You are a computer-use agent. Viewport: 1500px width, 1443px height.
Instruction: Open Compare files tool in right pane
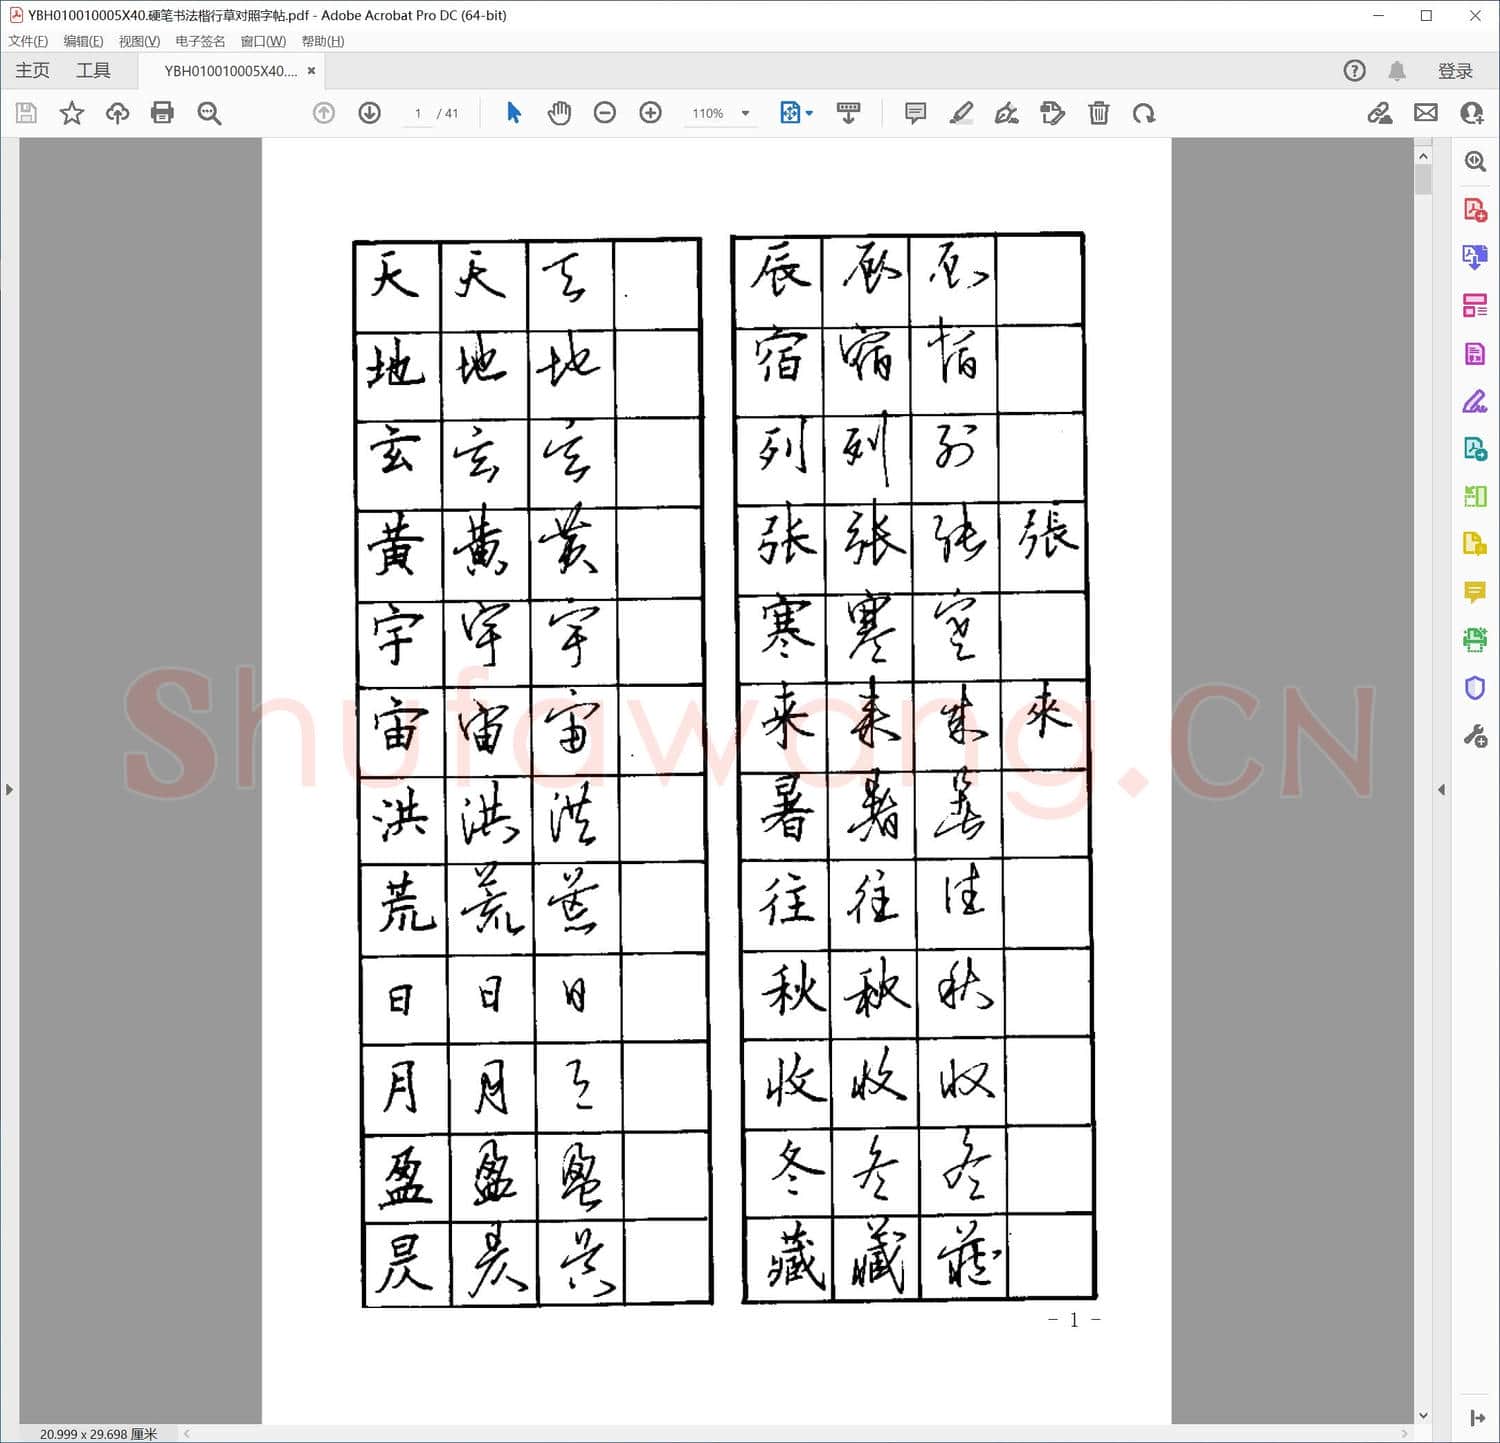[1475, 496]
